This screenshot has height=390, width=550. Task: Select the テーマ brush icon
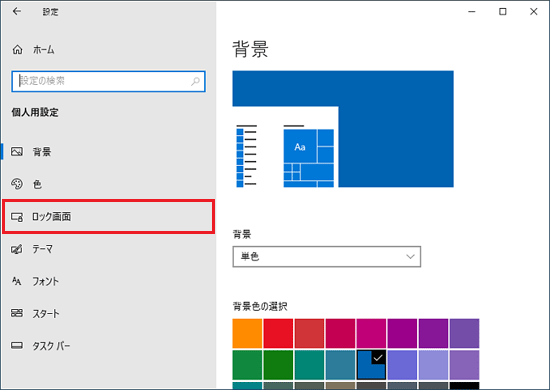tap(17, 249)
